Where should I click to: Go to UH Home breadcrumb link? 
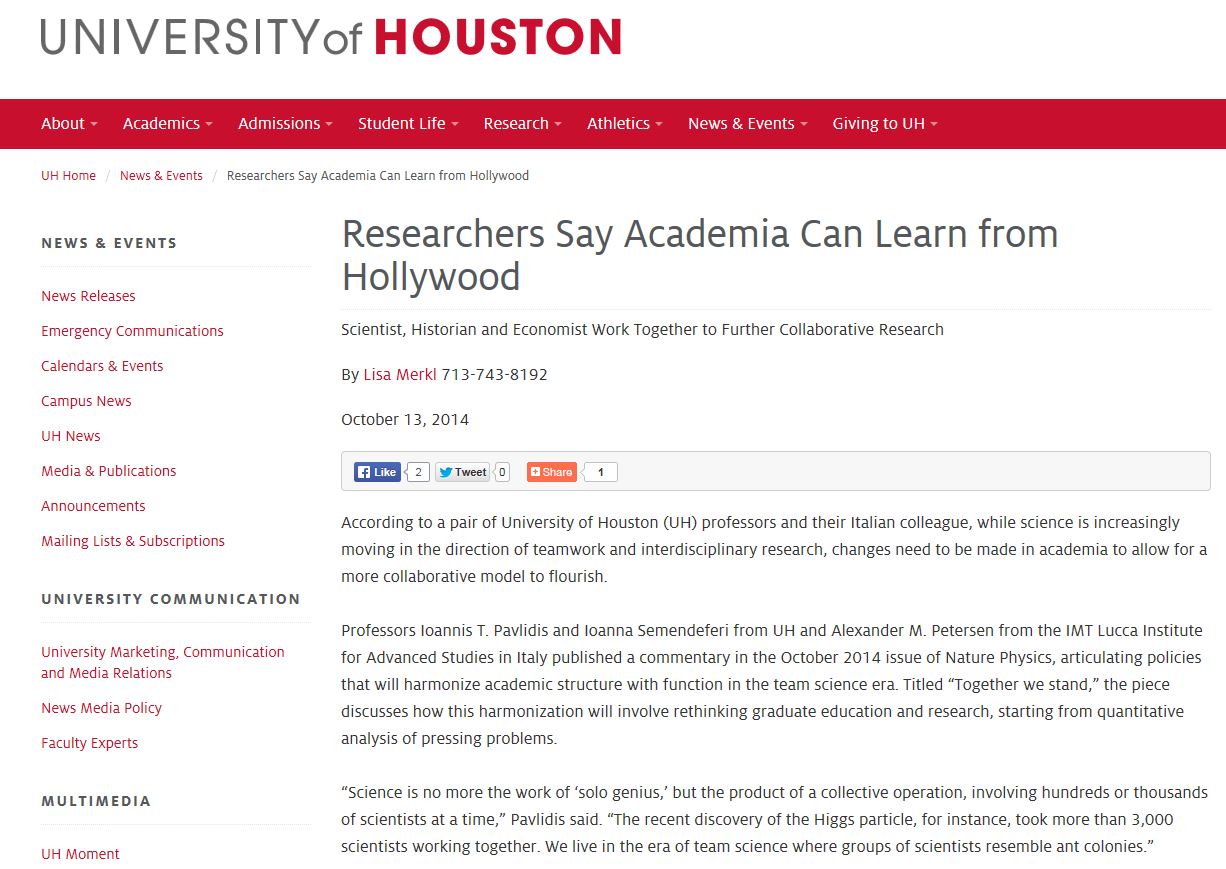68,176
